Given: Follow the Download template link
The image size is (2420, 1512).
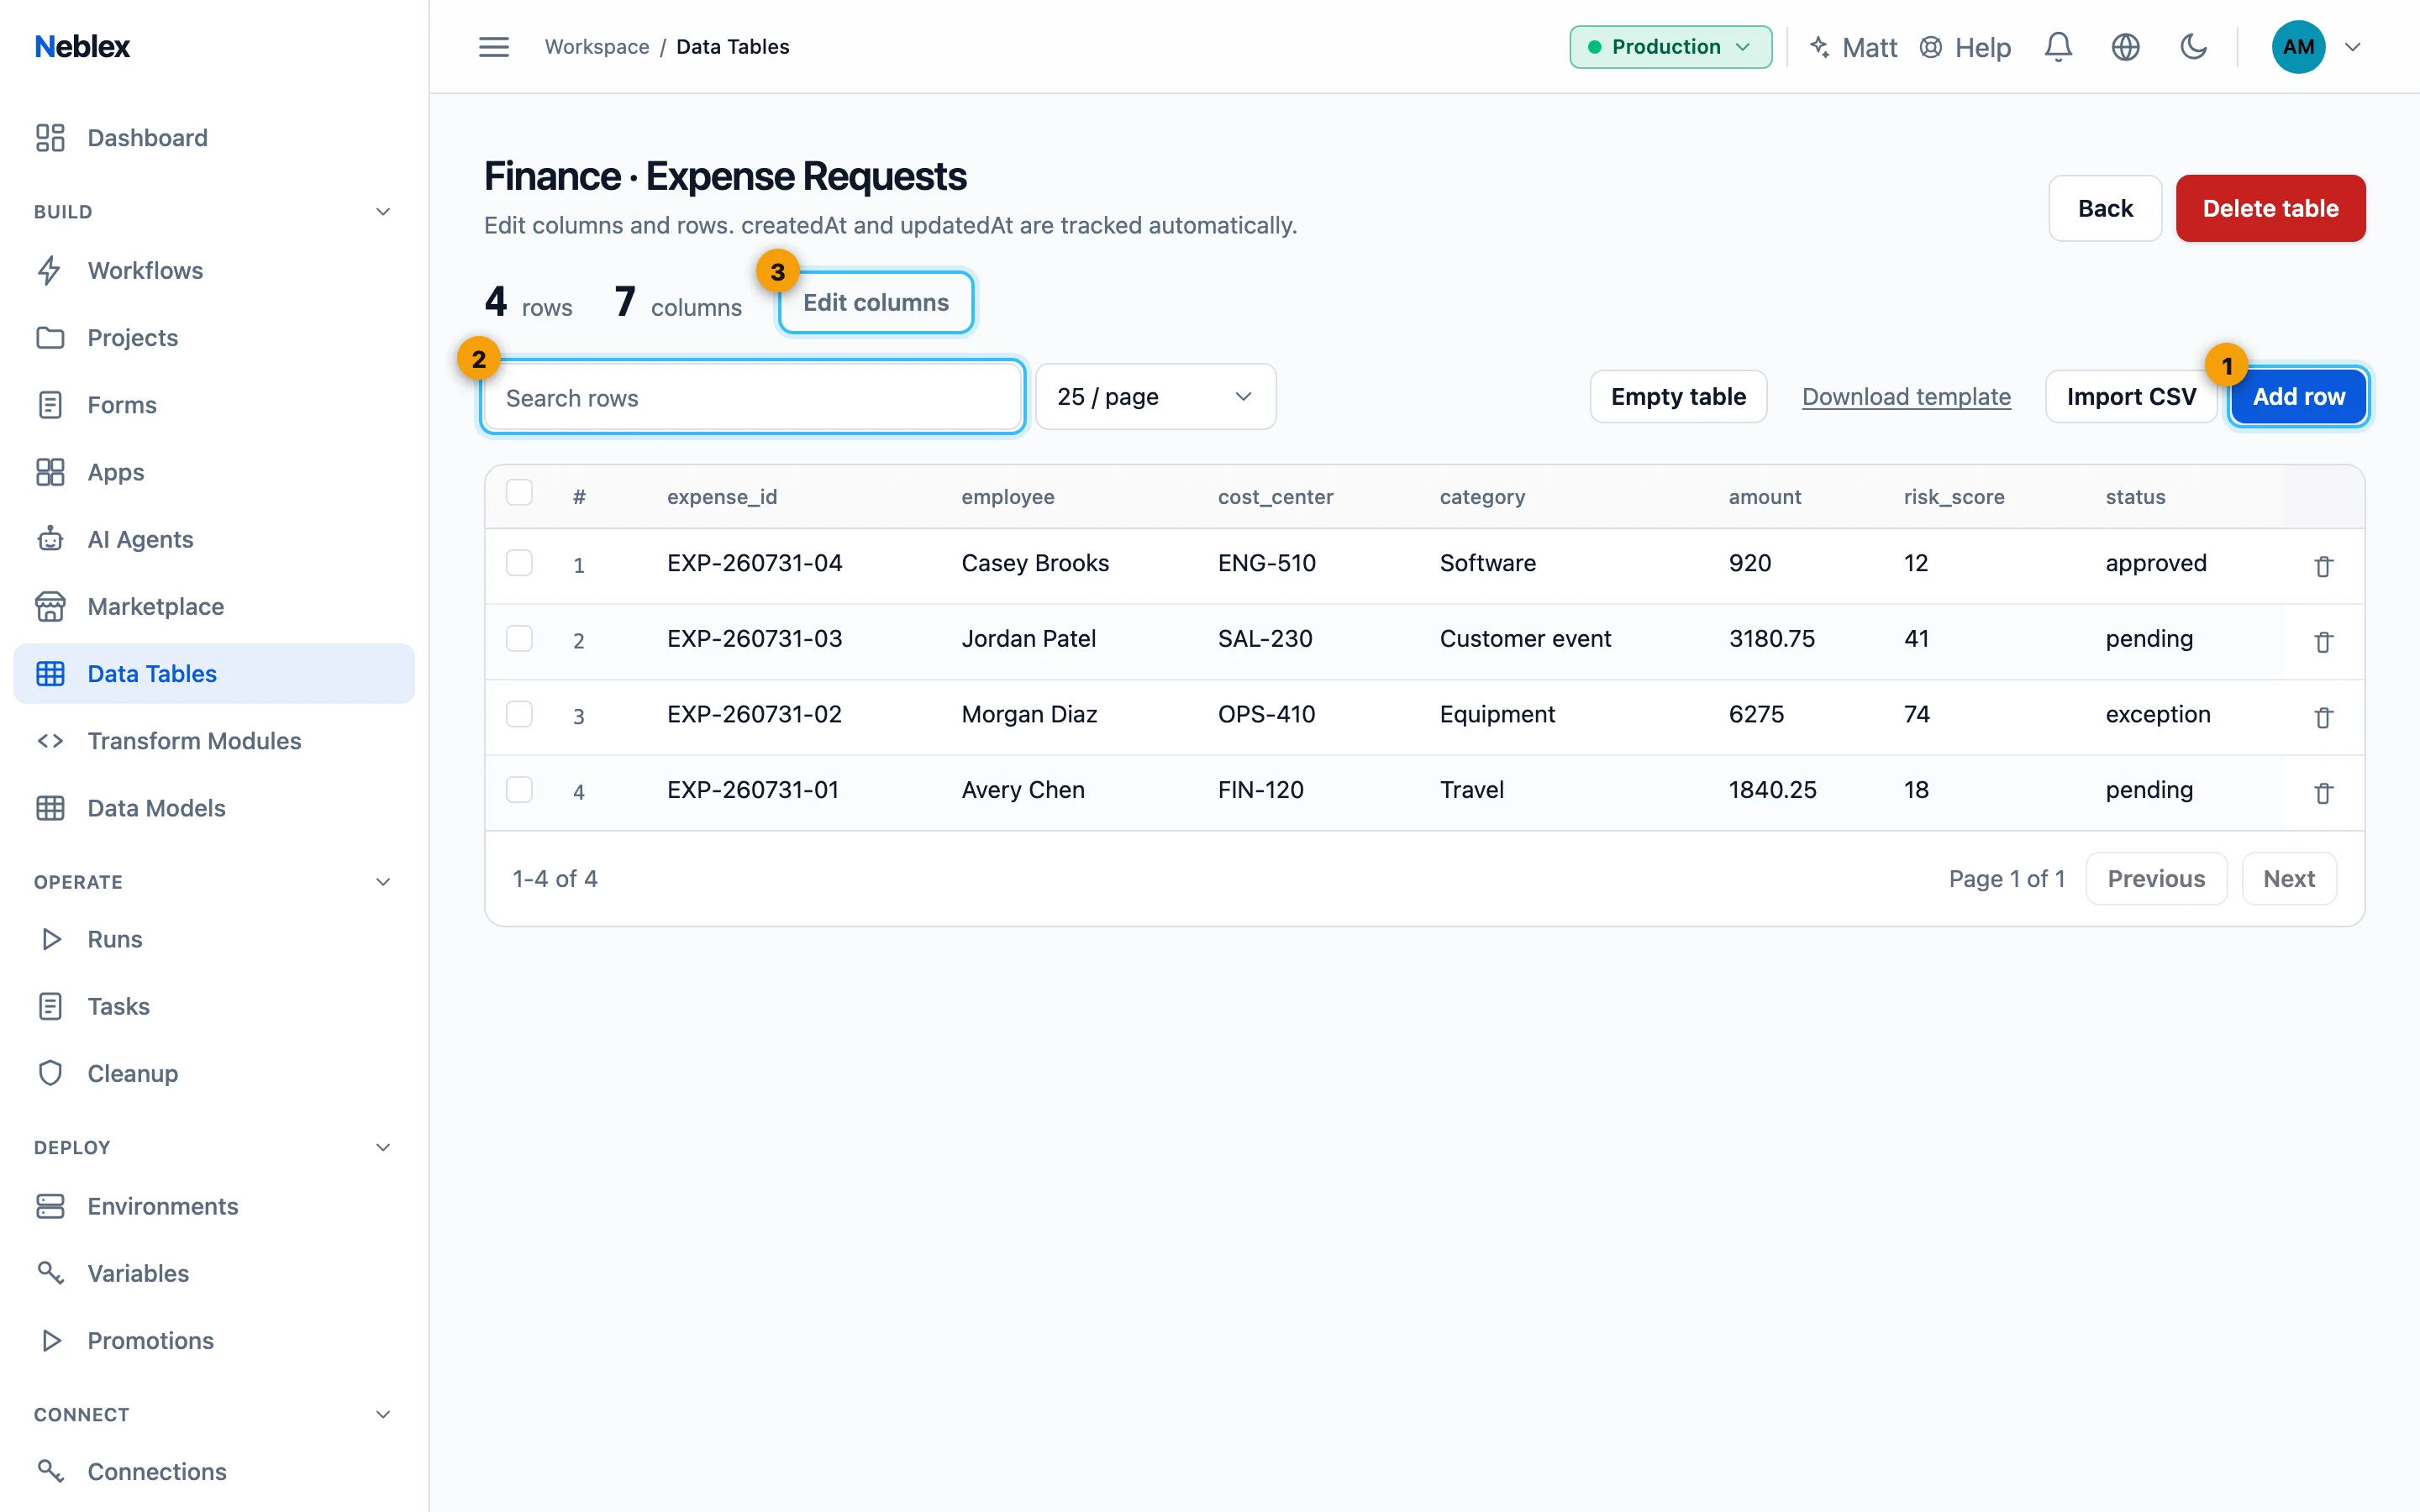Looking at the screenshot, I should point(1906,397).
